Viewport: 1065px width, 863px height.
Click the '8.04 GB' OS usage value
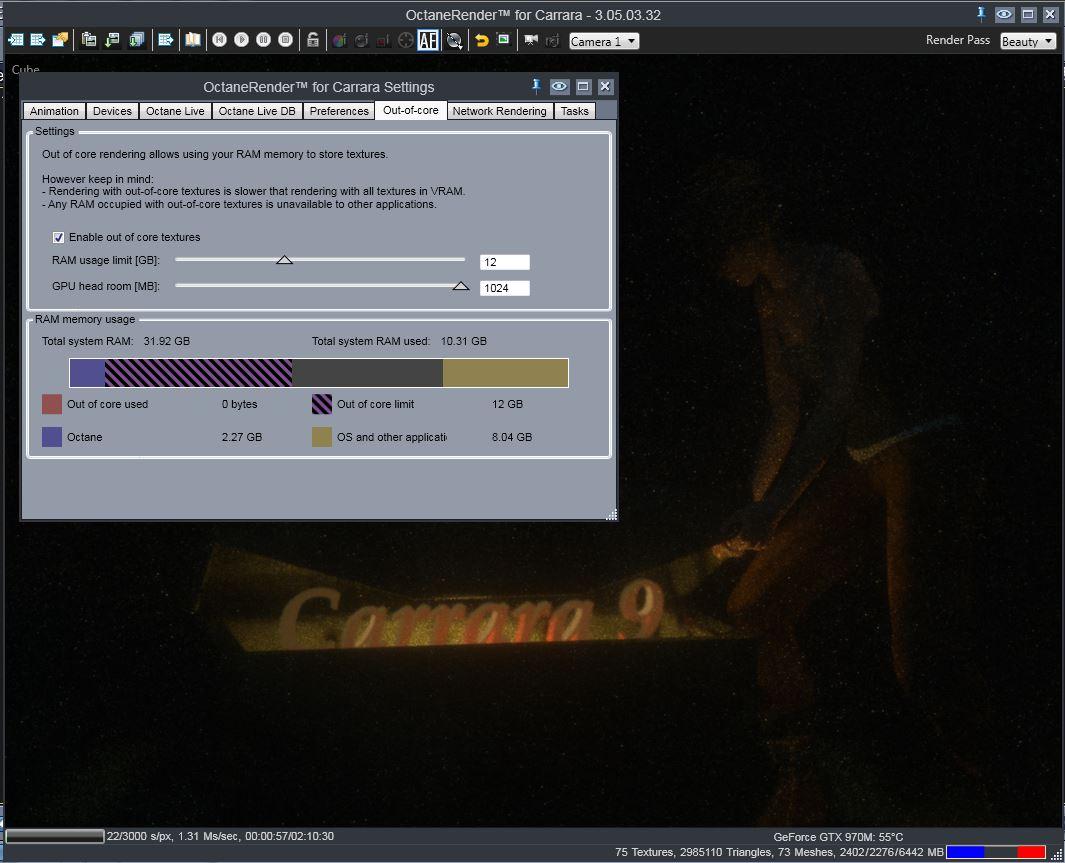point(512,437)
